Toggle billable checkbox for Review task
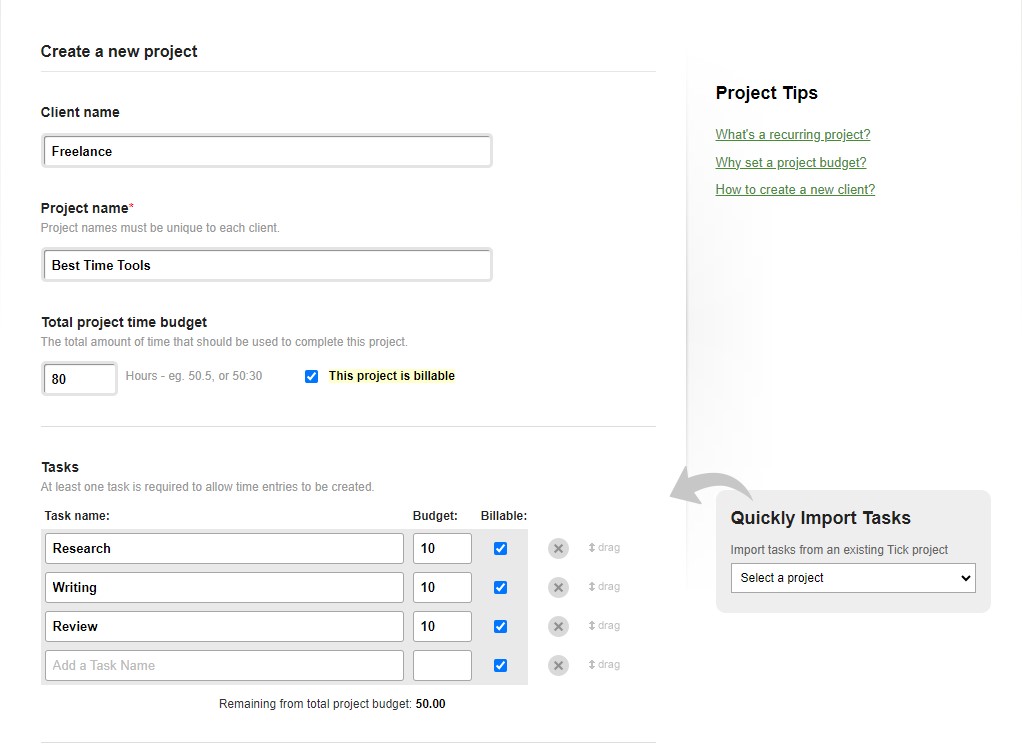This screenshot has height=753, width=1022. pyautogui.click(x=500, y=626)
